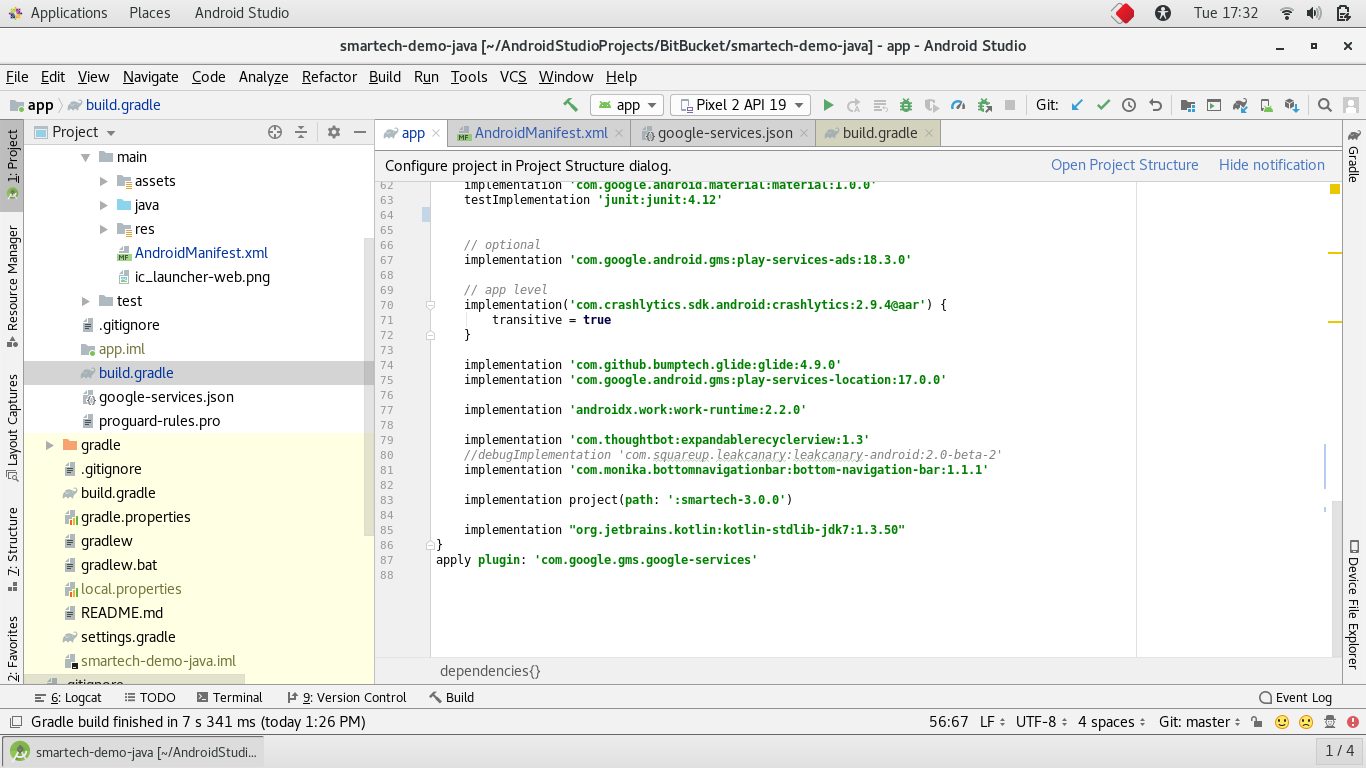
Task: Click the Search Everywhere magnifier
Action: pyautogui.click(x=1324, y=105)
